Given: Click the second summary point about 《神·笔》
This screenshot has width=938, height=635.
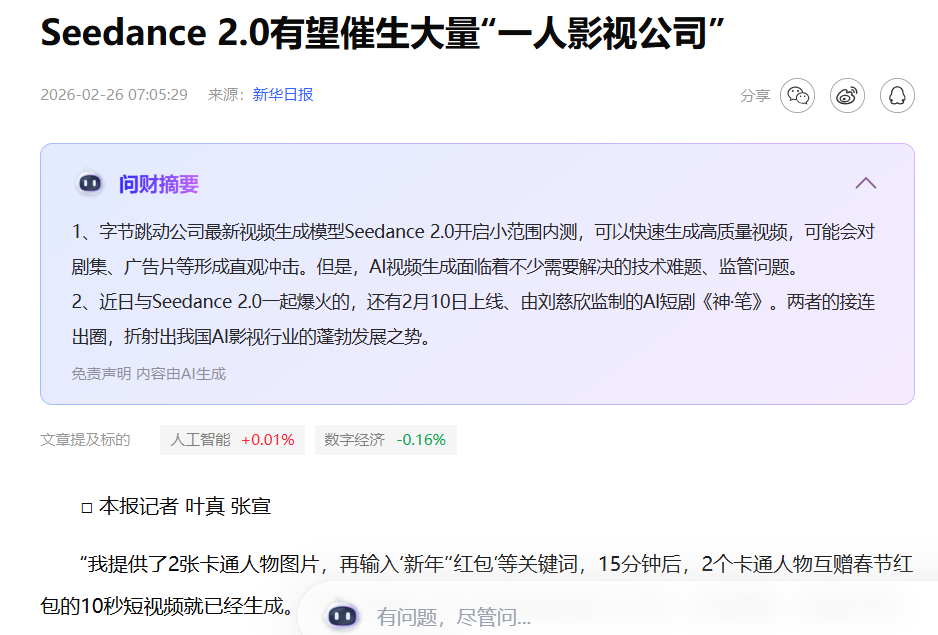Looking at the screenshot, I should pyautogui.click(x=473, y=319).
